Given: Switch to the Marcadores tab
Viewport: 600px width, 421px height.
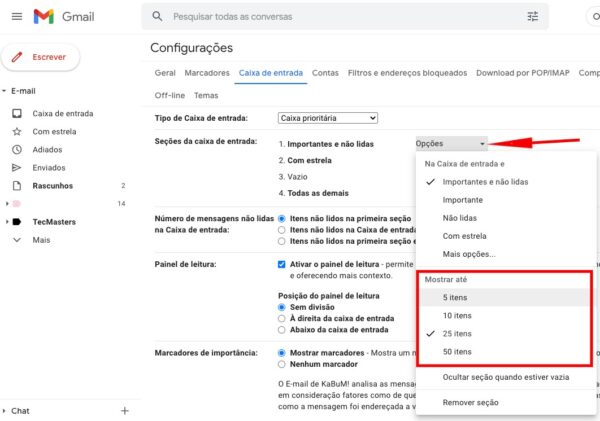Looking at the screenshot, I should pos(207,73).
